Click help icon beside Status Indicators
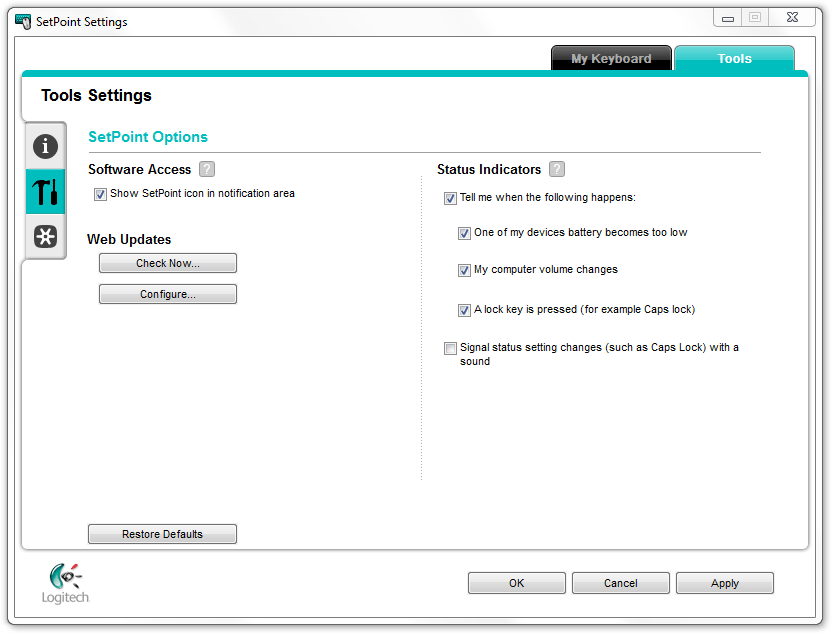Image resolution: width=832 pixels, height=634 pixels. (557, 170)
